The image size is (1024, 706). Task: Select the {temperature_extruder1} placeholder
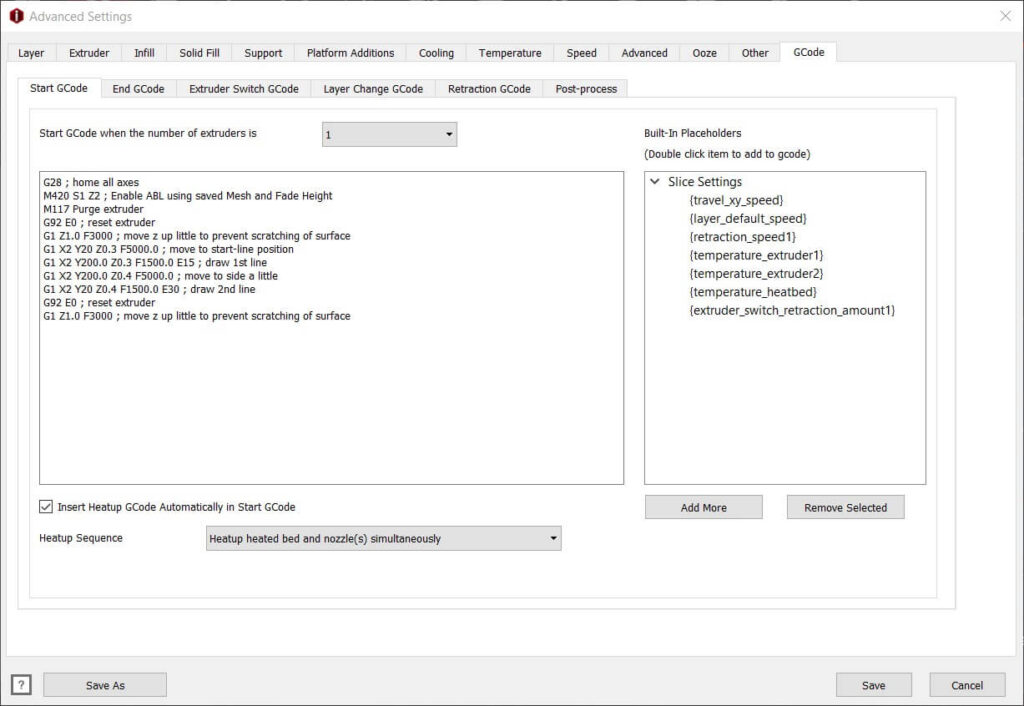coord(756,255)
